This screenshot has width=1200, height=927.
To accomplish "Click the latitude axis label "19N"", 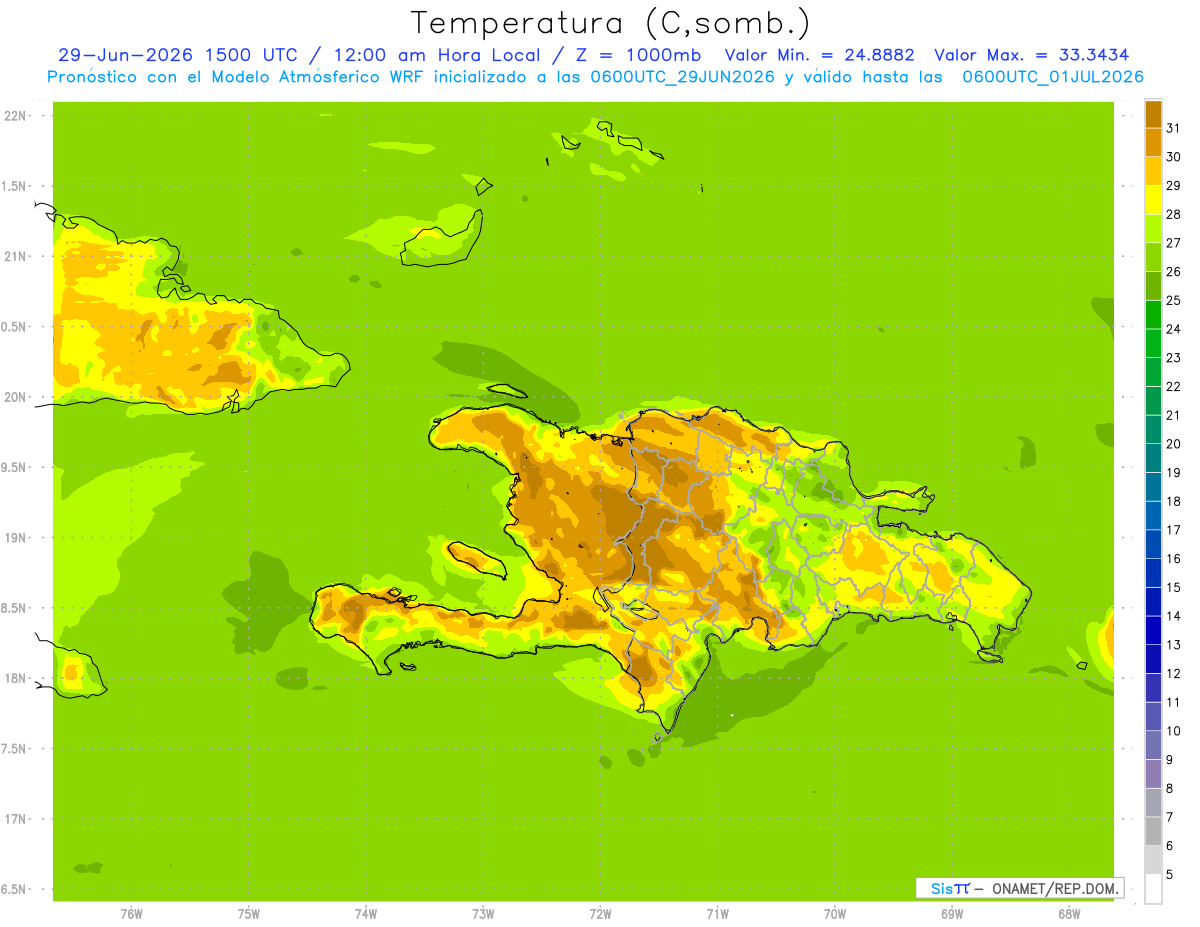I will point(15,537).
